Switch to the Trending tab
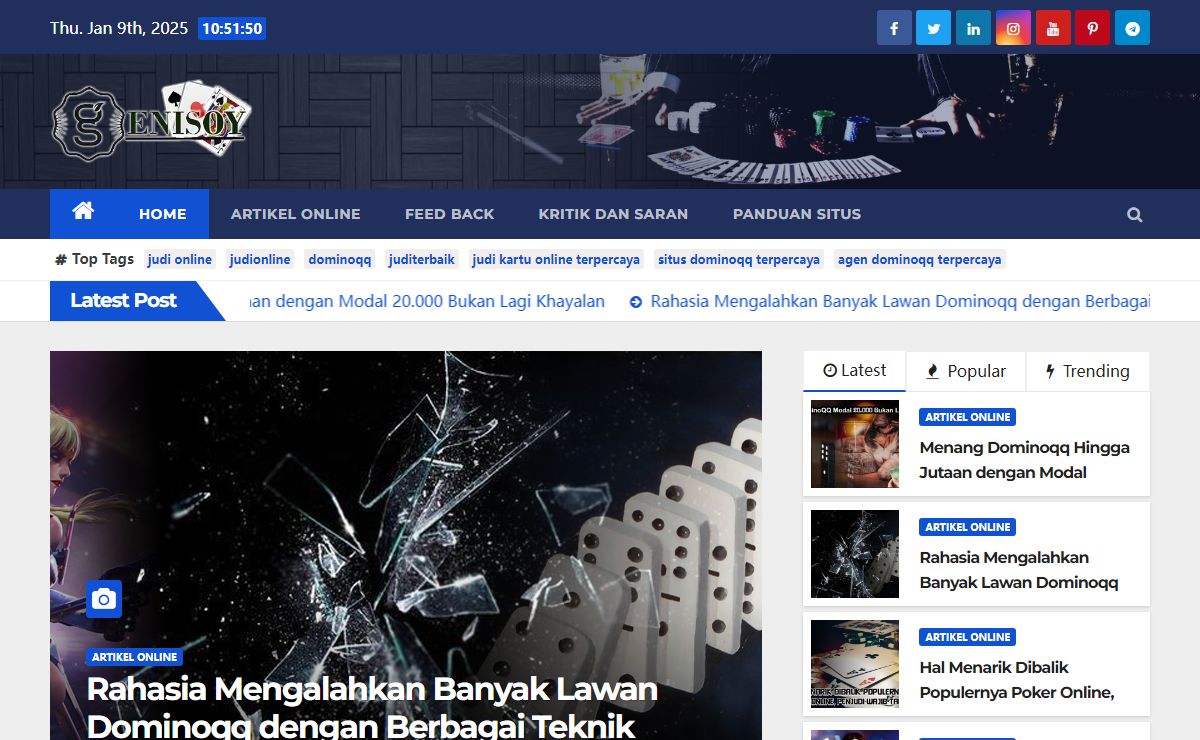Viewport: 1200px width, 740px height. point(1088,371)
